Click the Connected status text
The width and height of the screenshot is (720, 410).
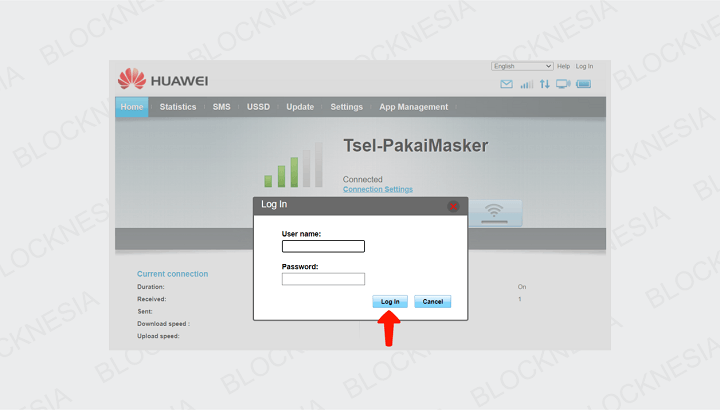click(x=363, y=180)
